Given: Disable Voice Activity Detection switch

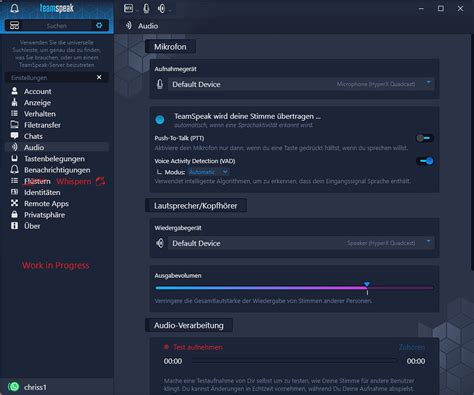Looking at the screenshot, I should [x=425, y=161].
